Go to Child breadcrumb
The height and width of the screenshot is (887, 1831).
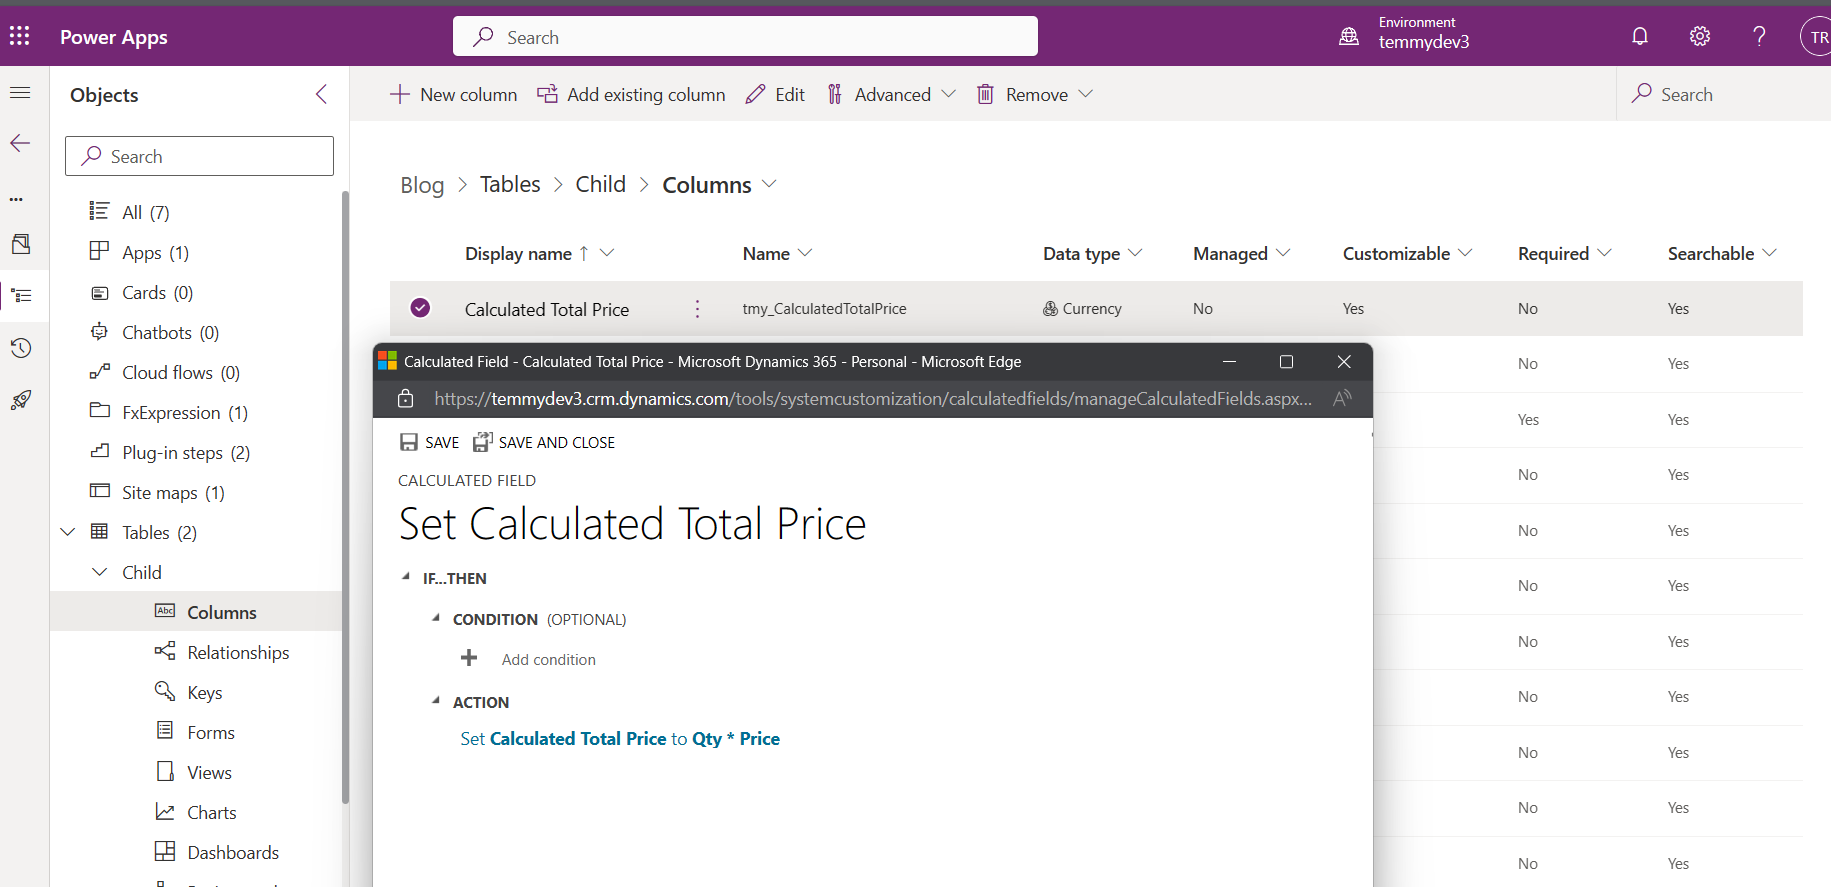(600, 184)
